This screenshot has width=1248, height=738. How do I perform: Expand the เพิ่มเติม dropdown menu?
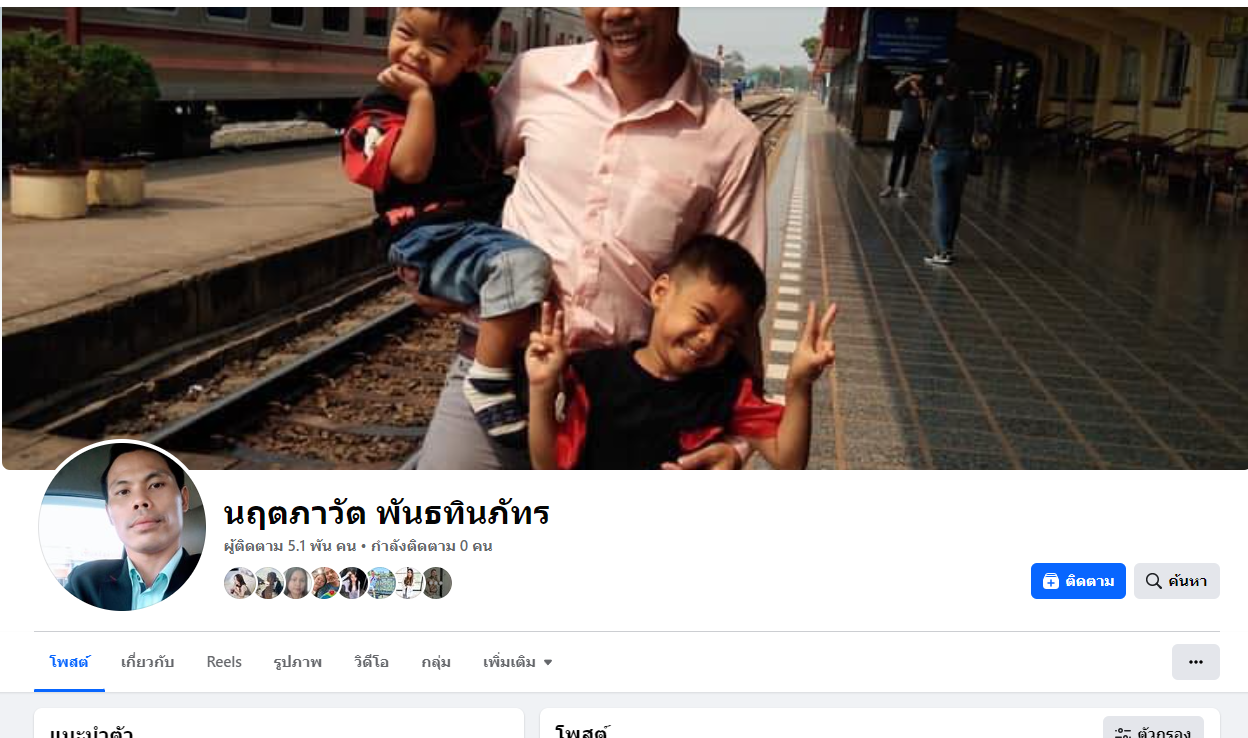click(x=518, y=662)
